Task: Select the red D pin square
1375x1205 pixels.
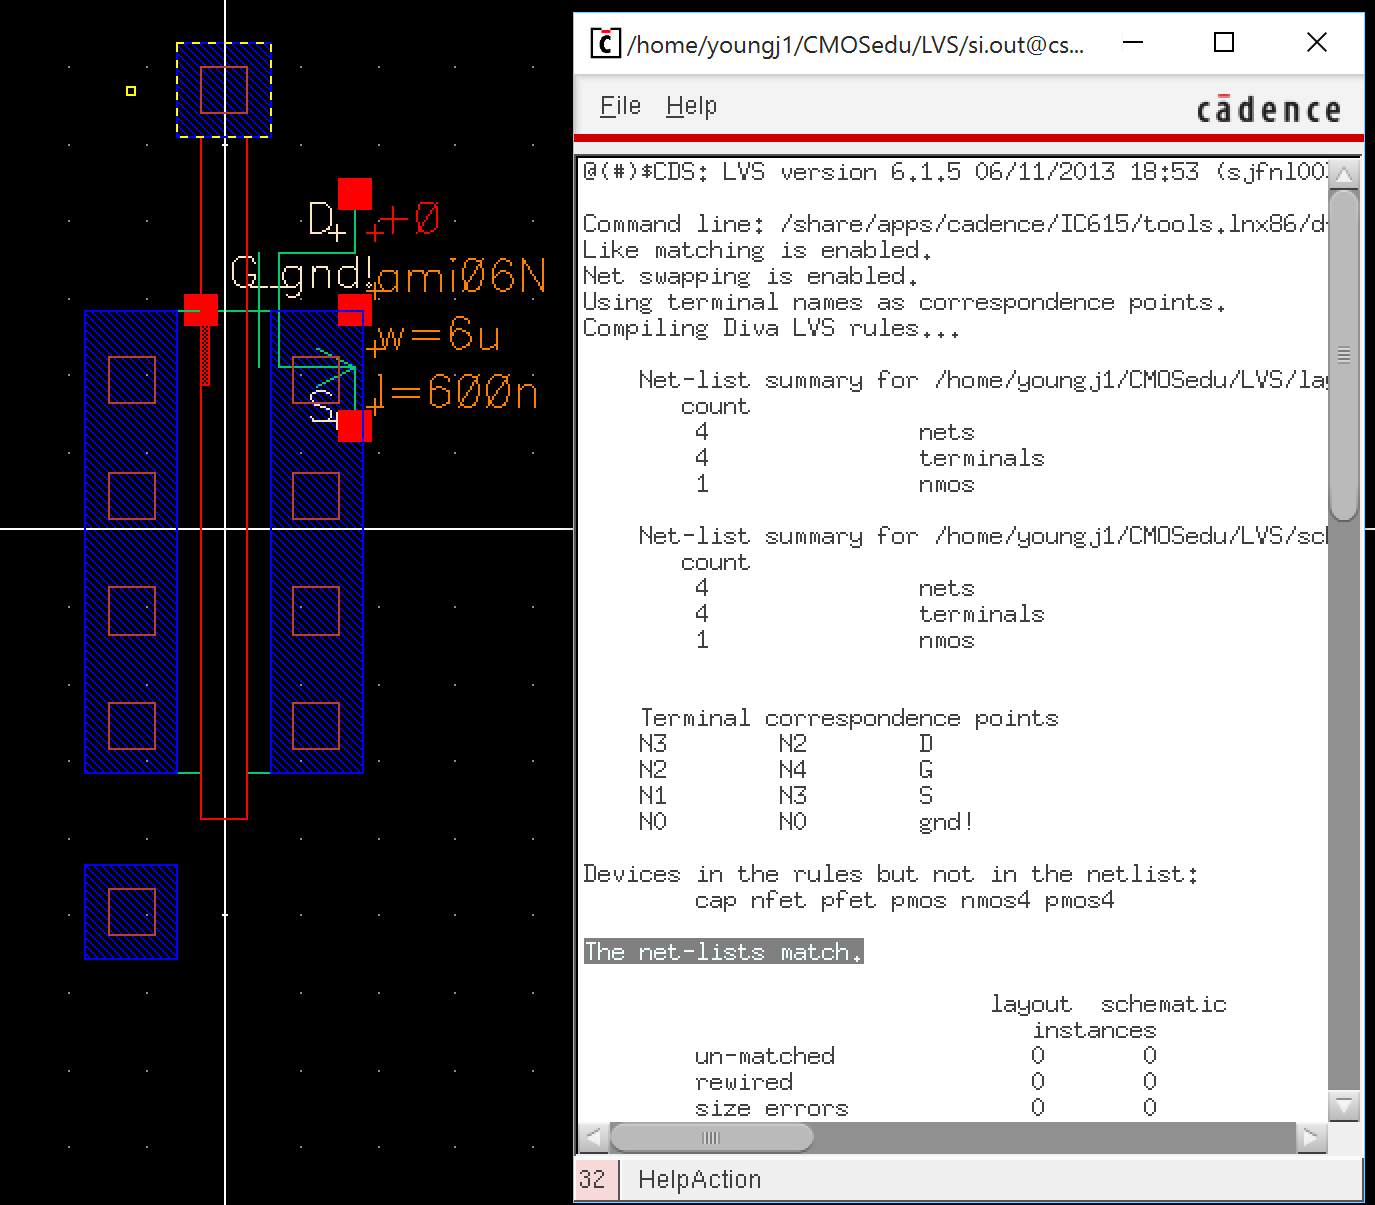Action: [x=354, y=194]
